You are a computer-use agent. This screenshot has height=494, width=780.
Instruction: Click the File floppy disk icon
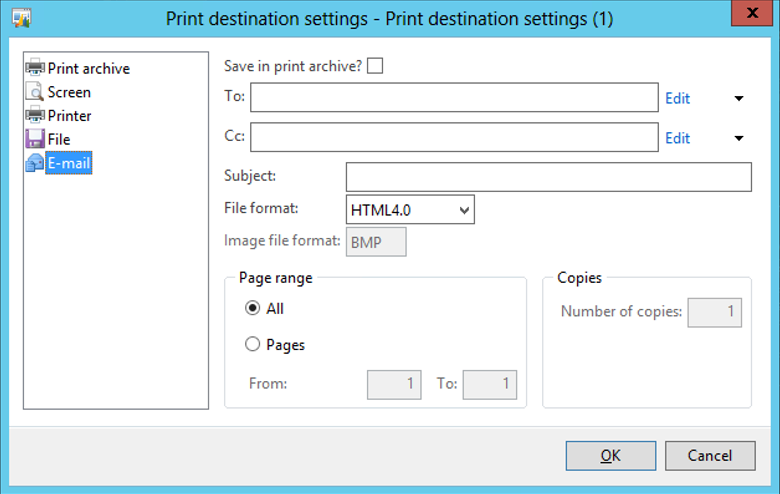[35, 139]
